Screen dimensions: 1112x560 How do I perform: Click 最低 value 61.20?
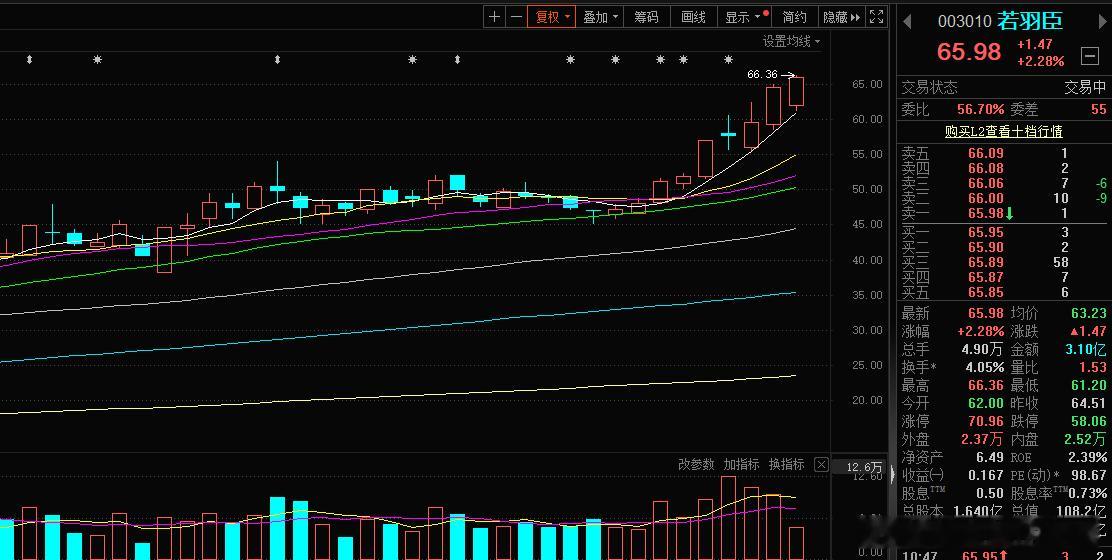1088,386
